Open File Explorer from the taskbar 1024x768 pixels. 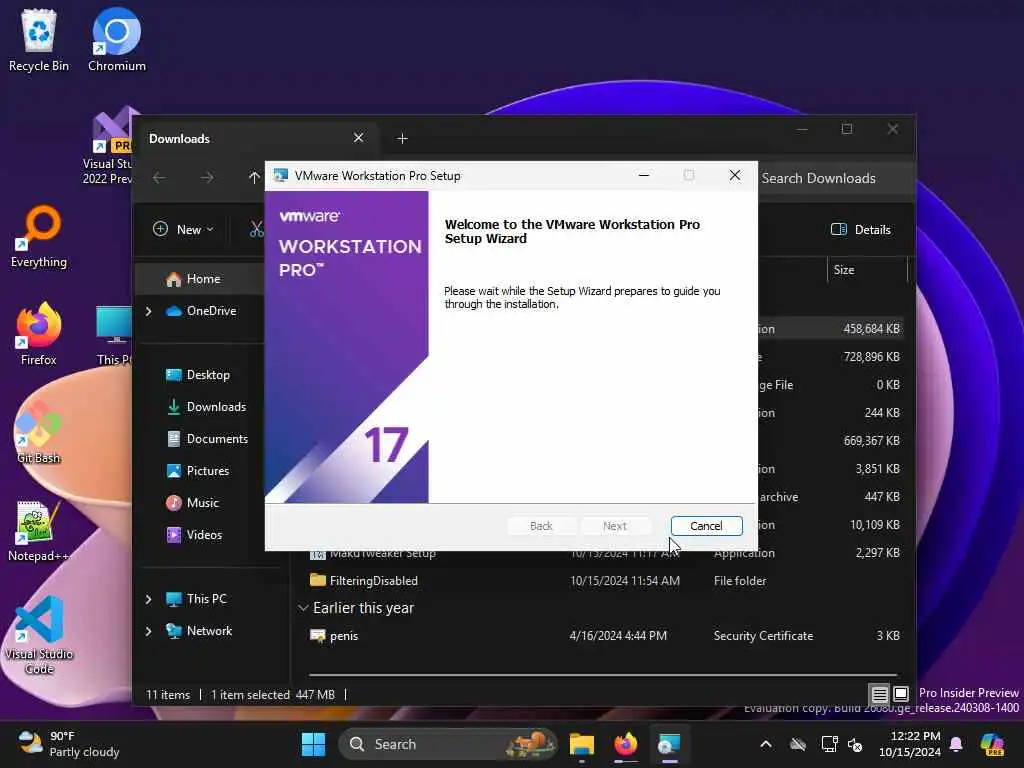[x=581, y=744]
